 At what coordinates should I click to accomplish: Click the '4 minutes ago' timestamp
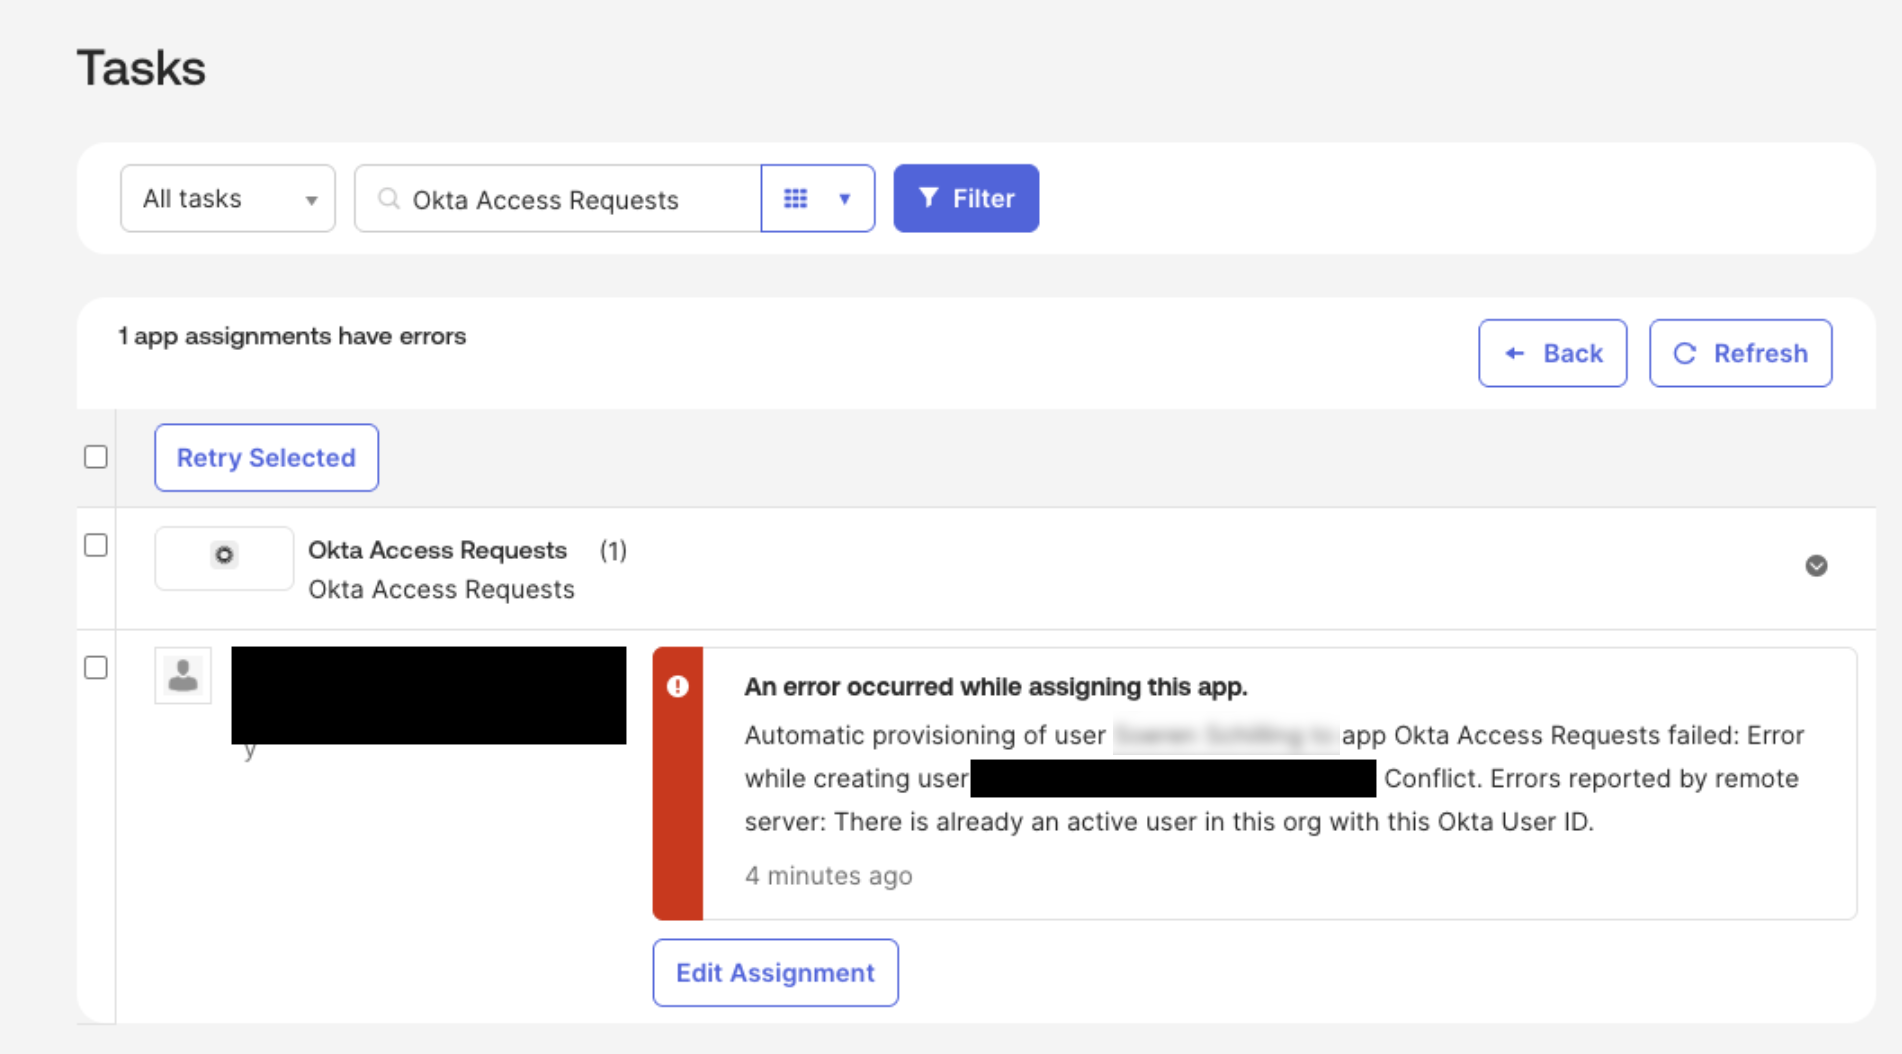pyautogui.click(x=828, y=876)
